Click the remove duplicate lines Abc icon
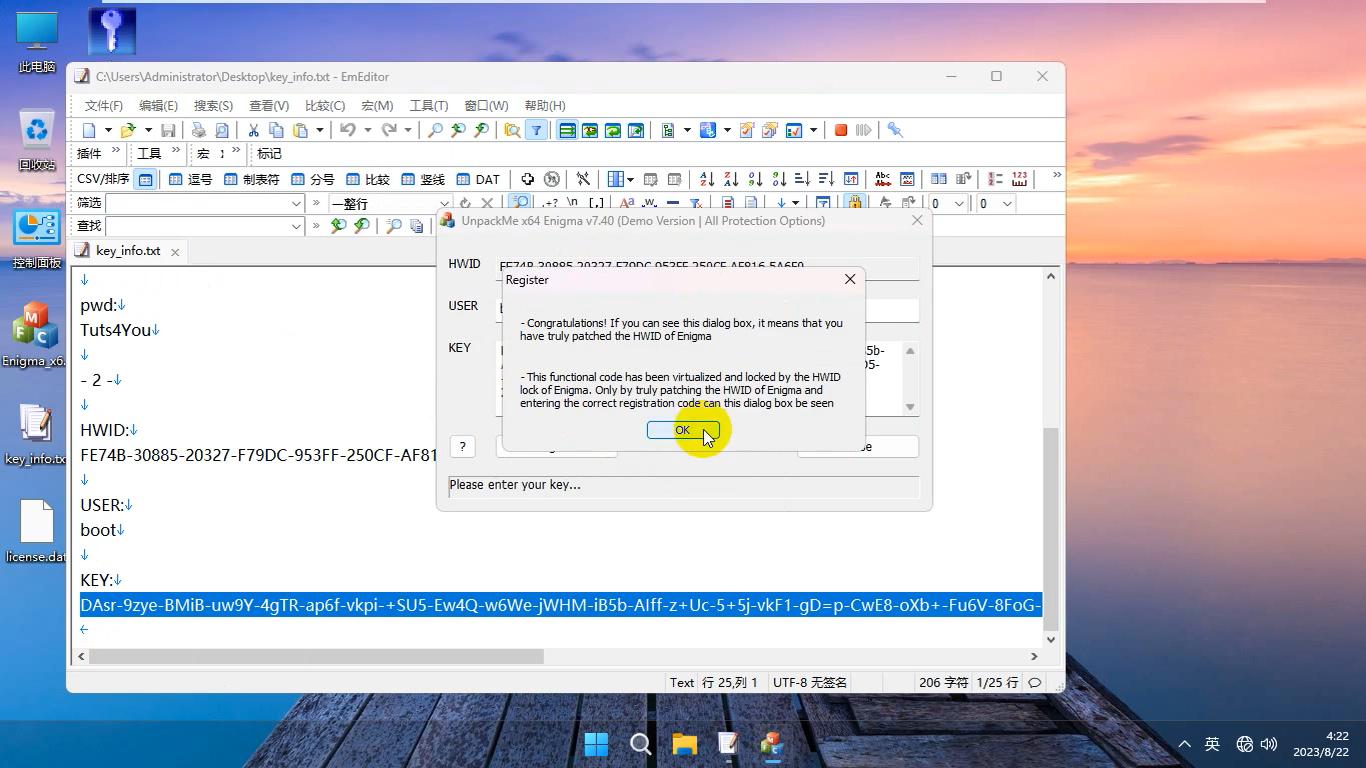 (883, 179)
